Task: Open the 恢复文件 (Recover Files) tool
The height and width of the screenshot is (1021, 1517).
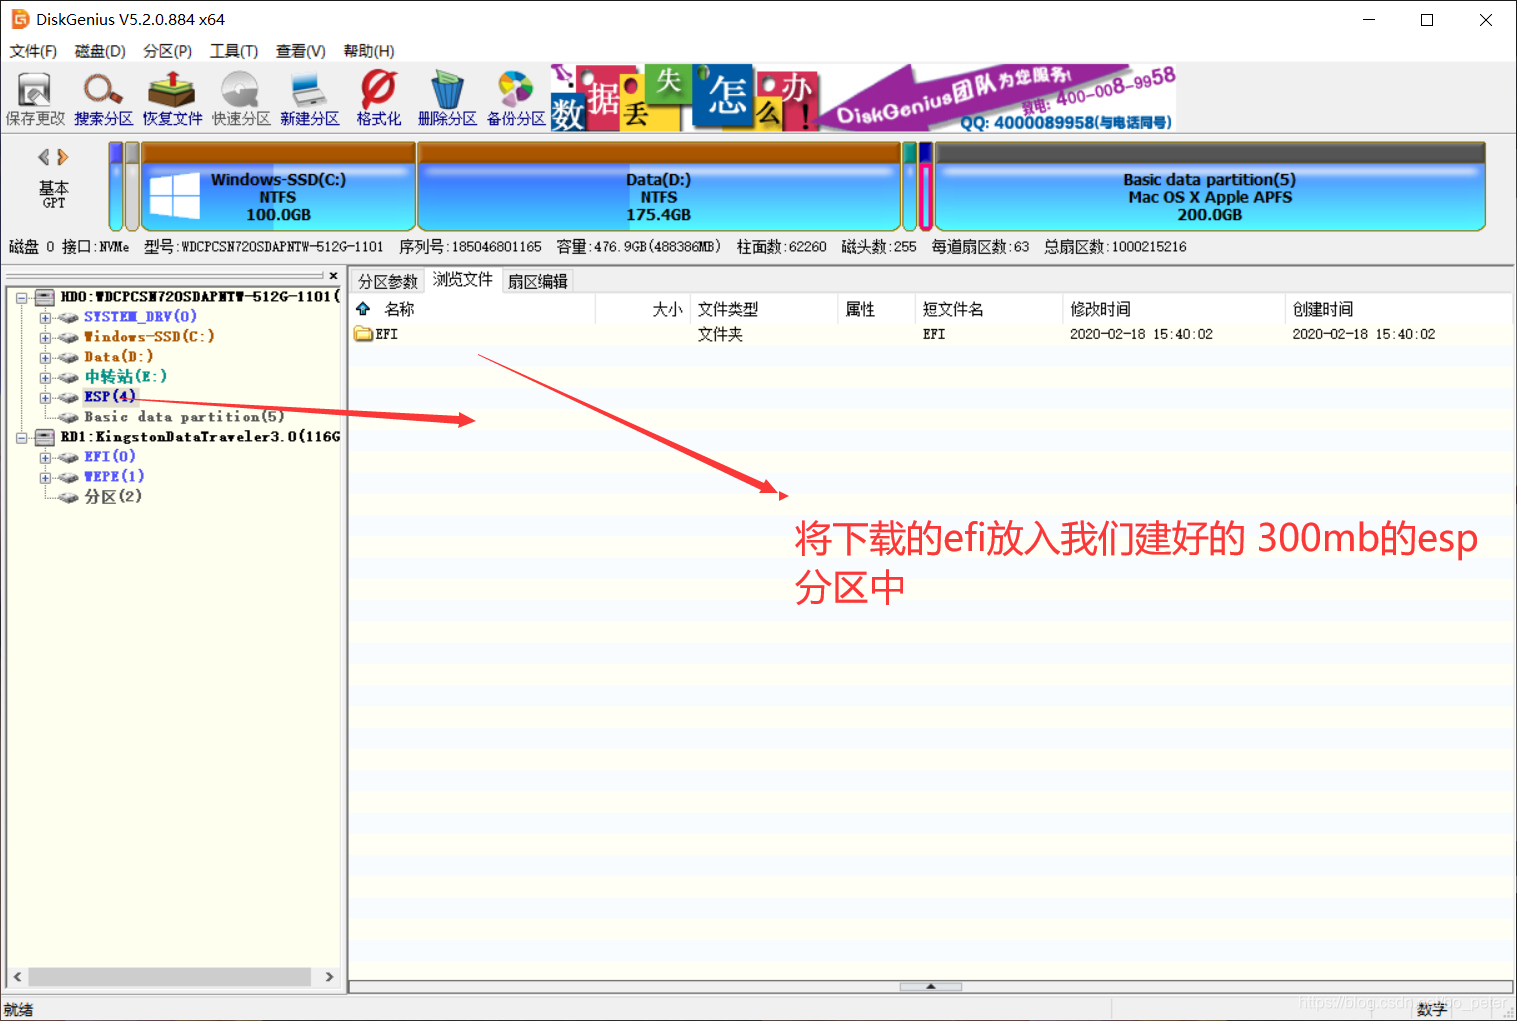Action: 171,96
